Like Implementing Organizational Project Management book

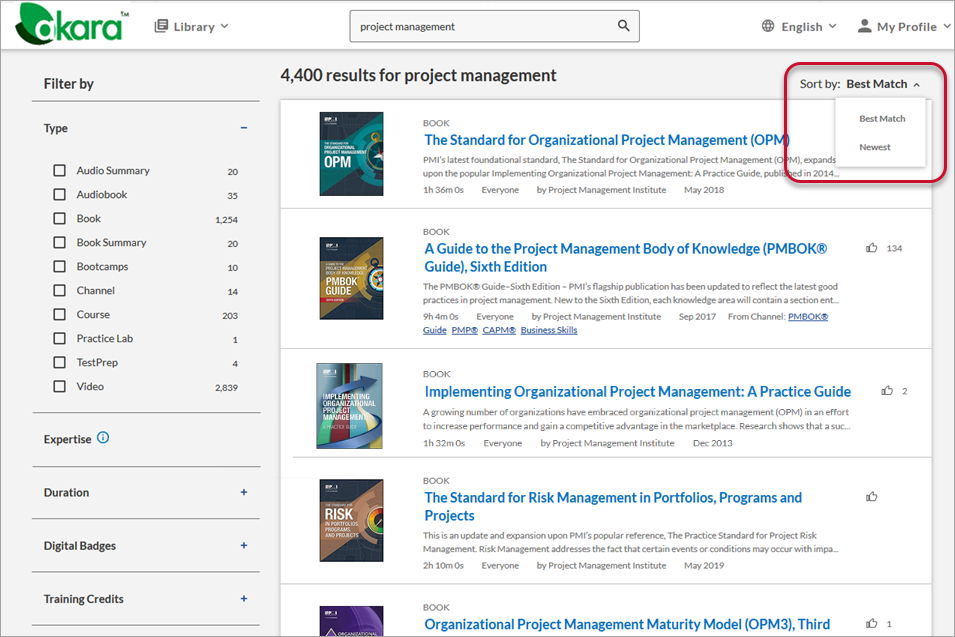click(x=887, y=391)
